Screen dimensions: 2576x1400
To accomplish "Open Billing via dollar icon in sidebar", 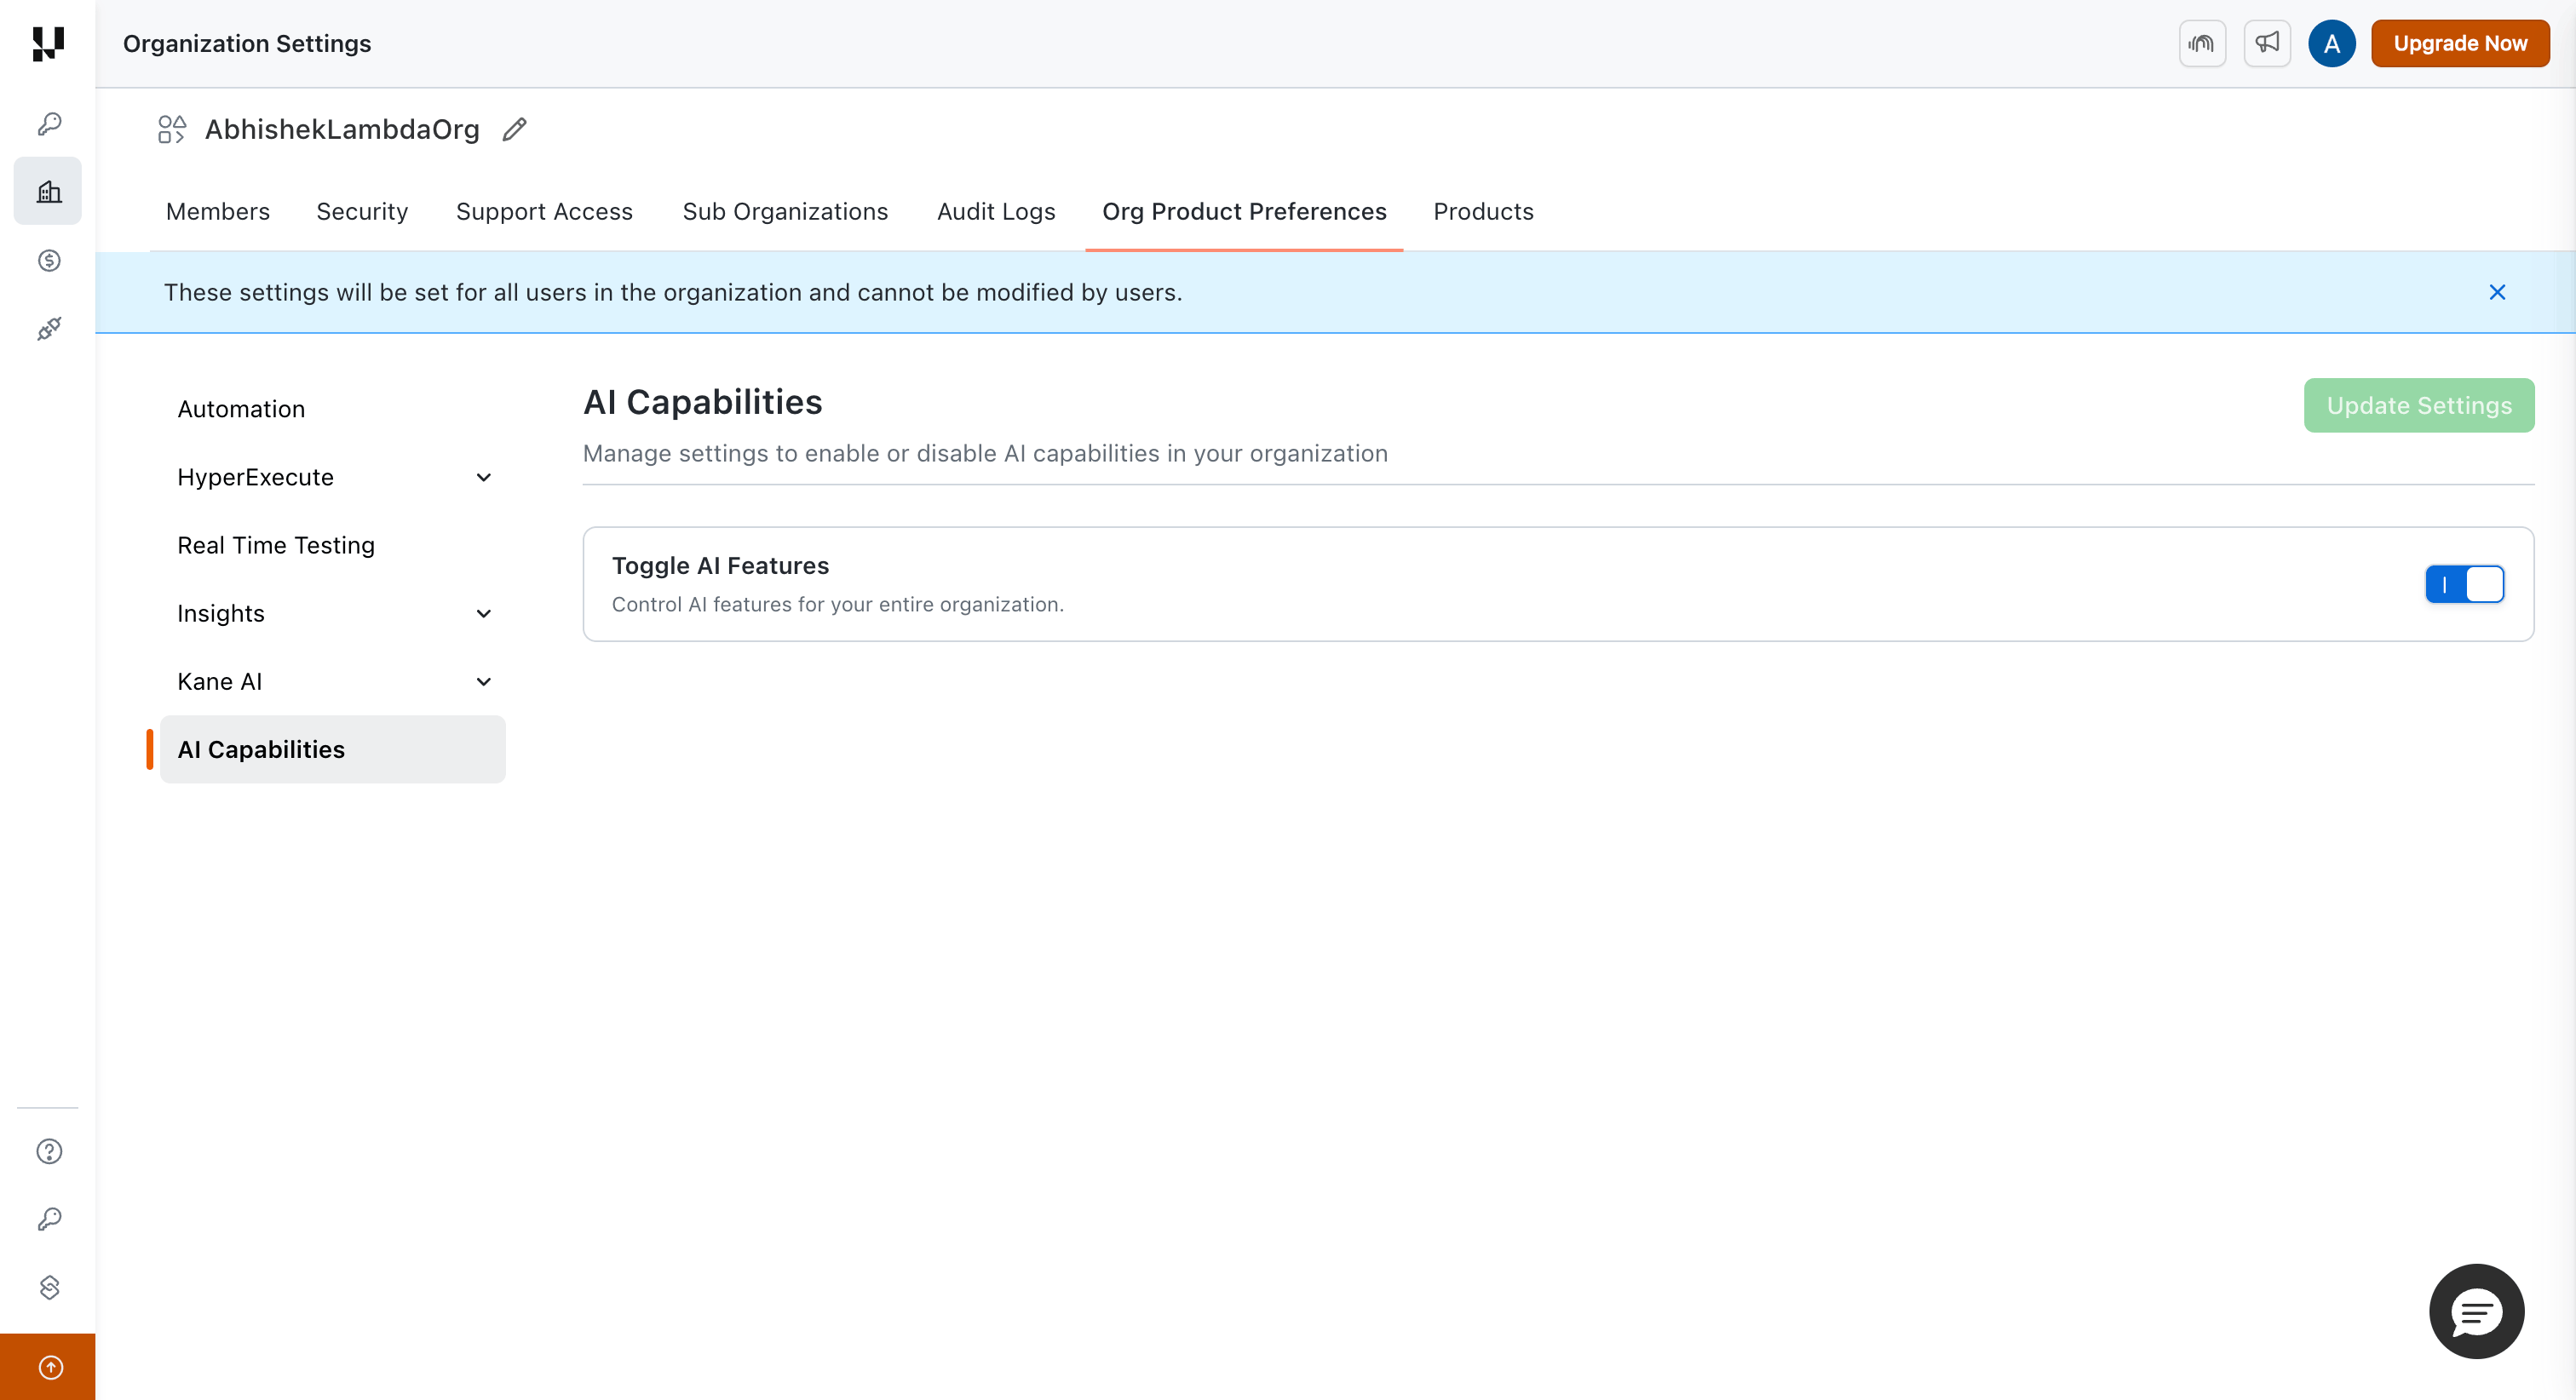I will 47,260.
